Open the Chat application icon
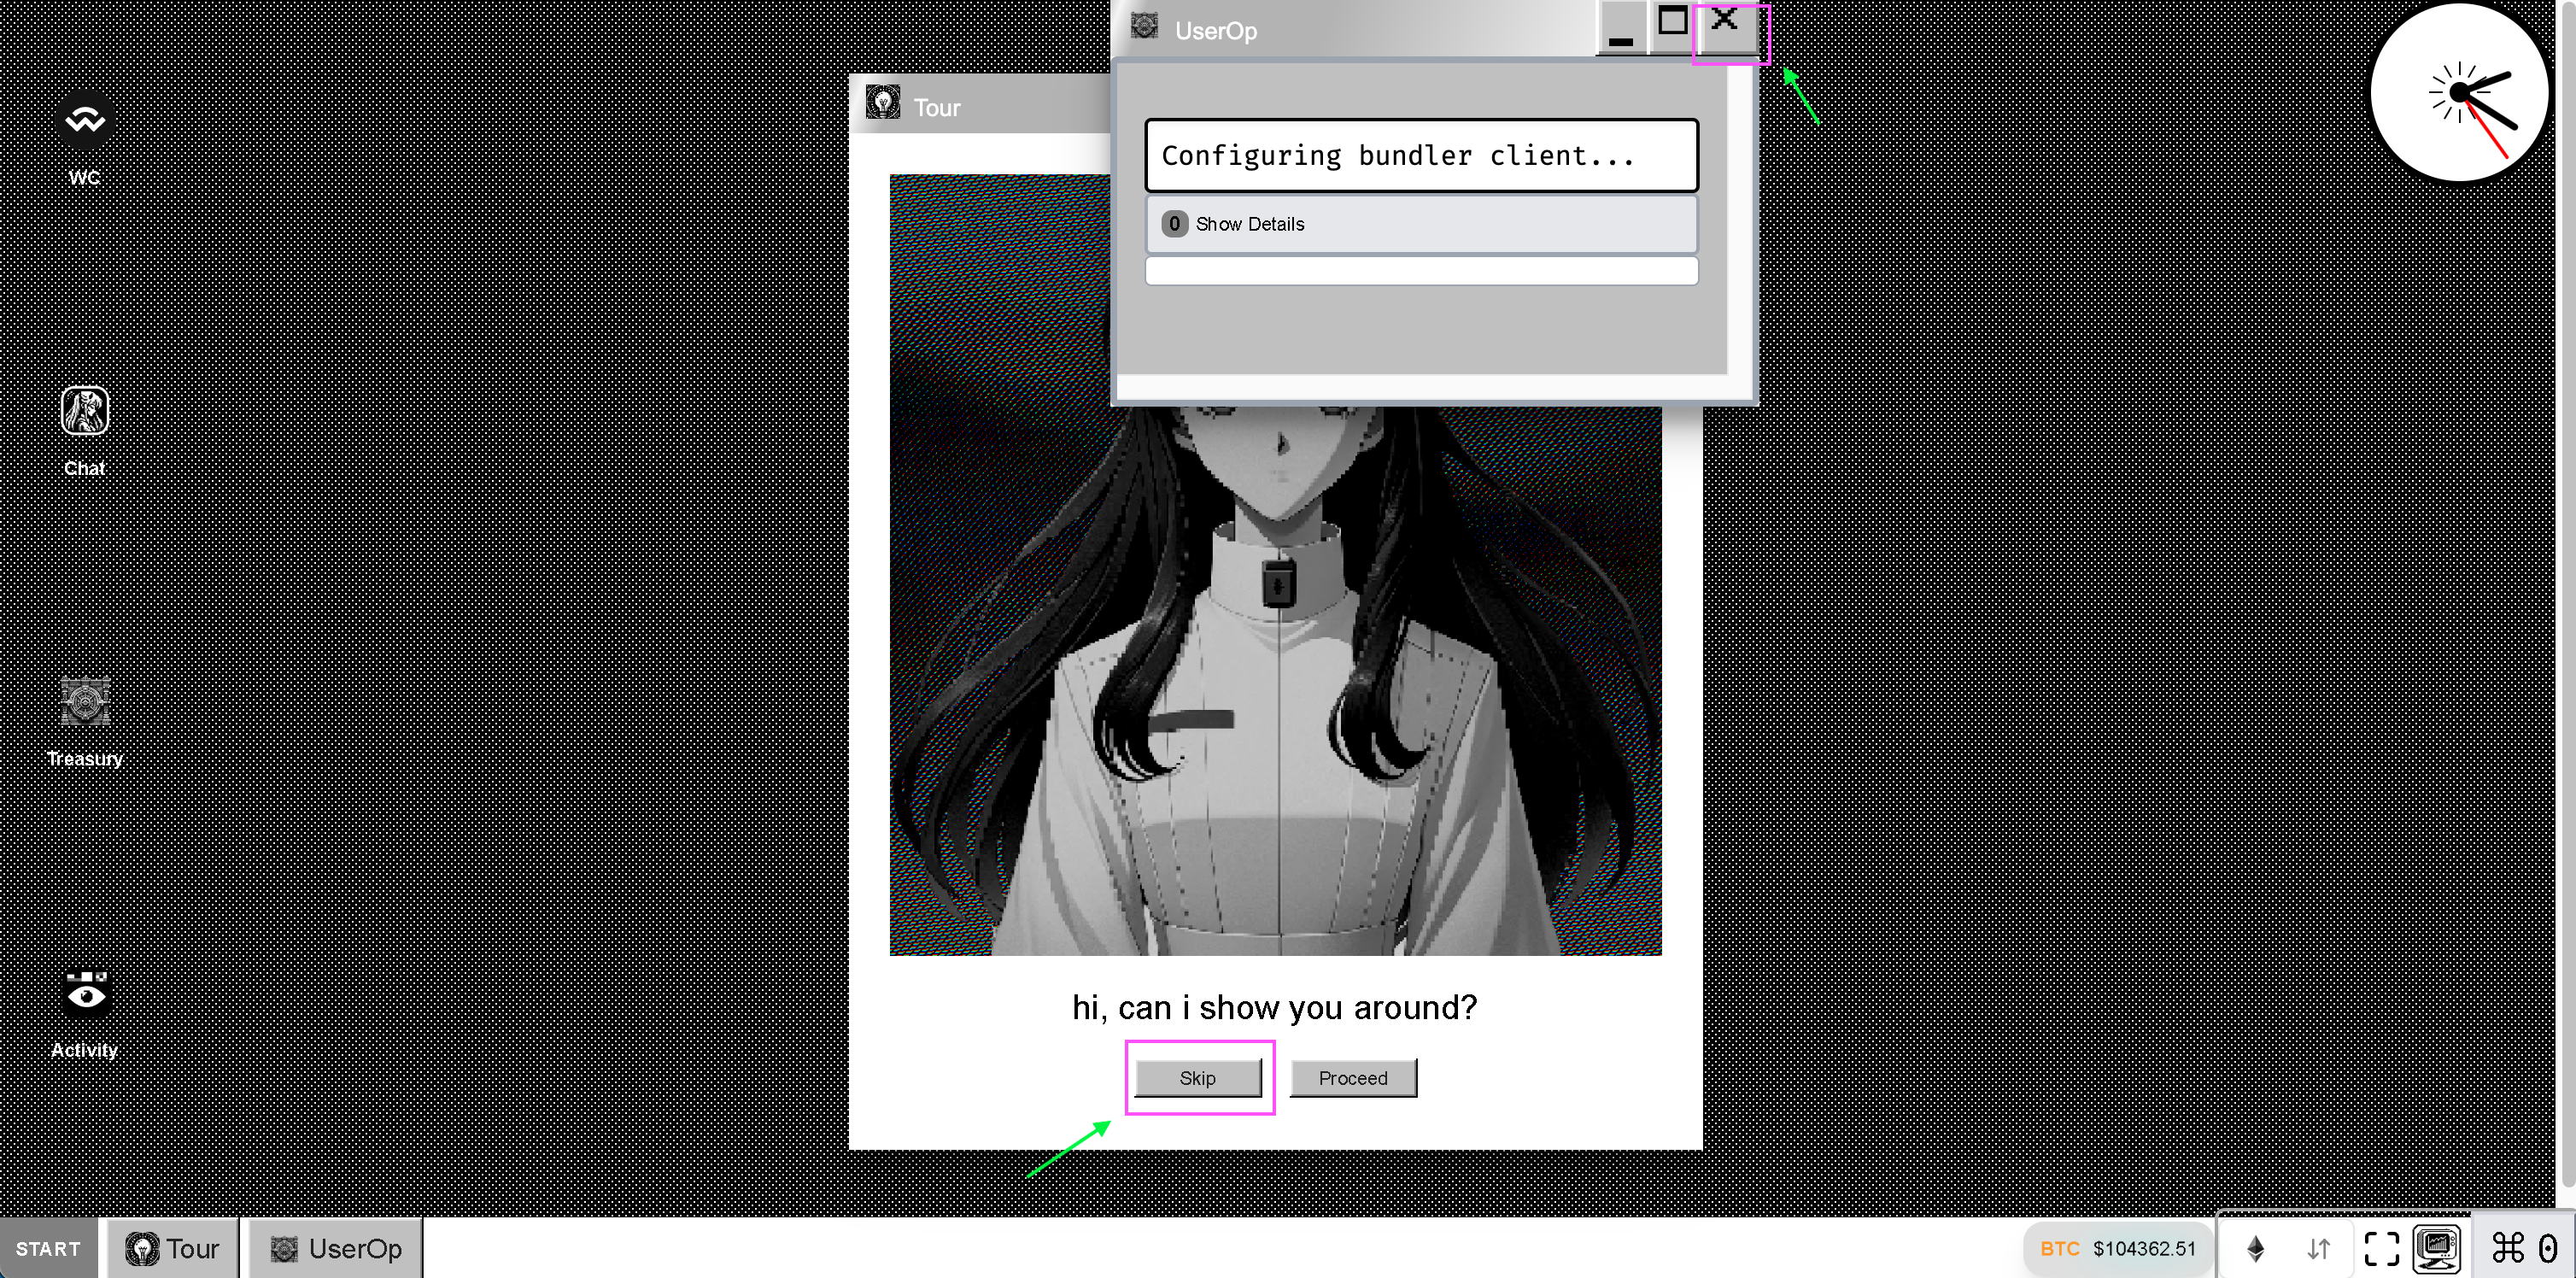The image size is (2576, 1278). [84, 413]
